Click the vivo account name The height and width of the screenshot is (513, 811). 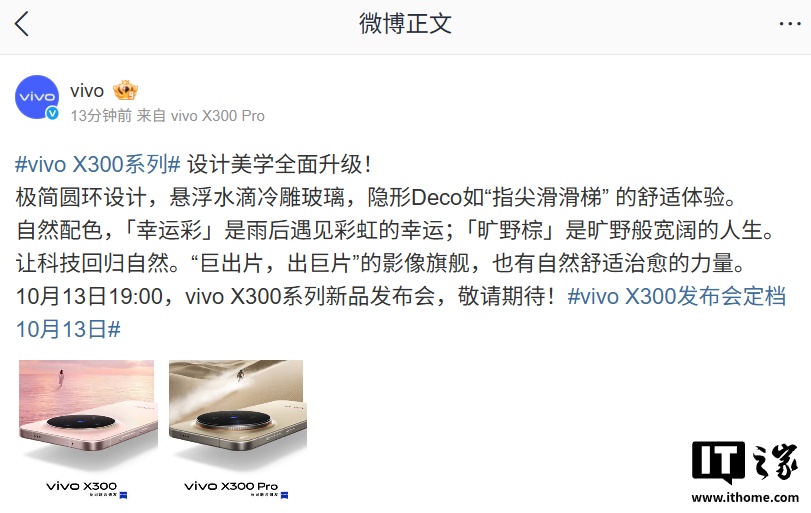pyautogui.click(x=87, y=91)
